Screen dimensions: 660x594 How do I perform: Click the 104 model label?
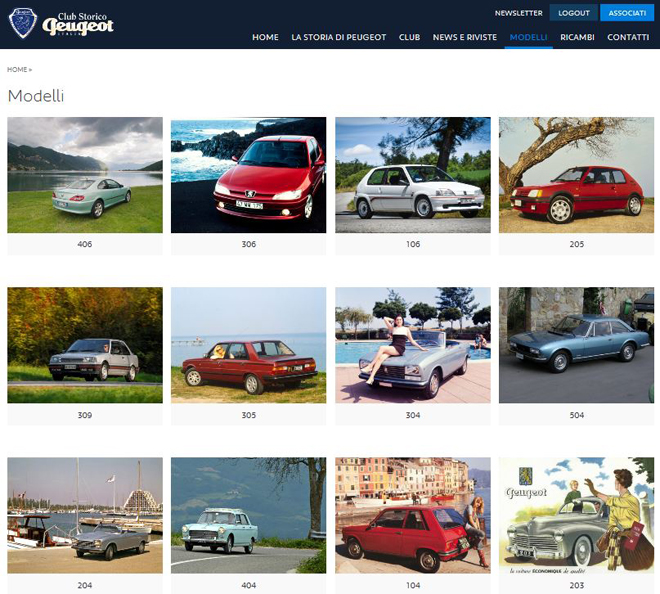coord(413,585)
